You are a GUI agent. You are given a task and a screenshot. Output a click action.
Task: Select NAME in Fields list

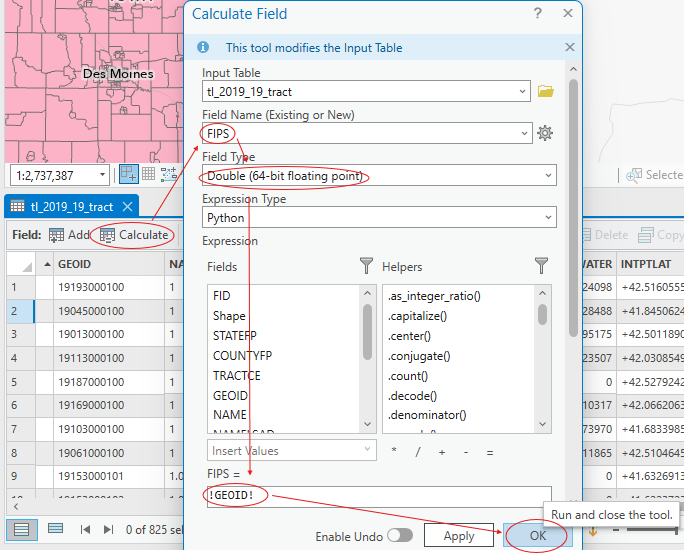[x=230, y=415]
